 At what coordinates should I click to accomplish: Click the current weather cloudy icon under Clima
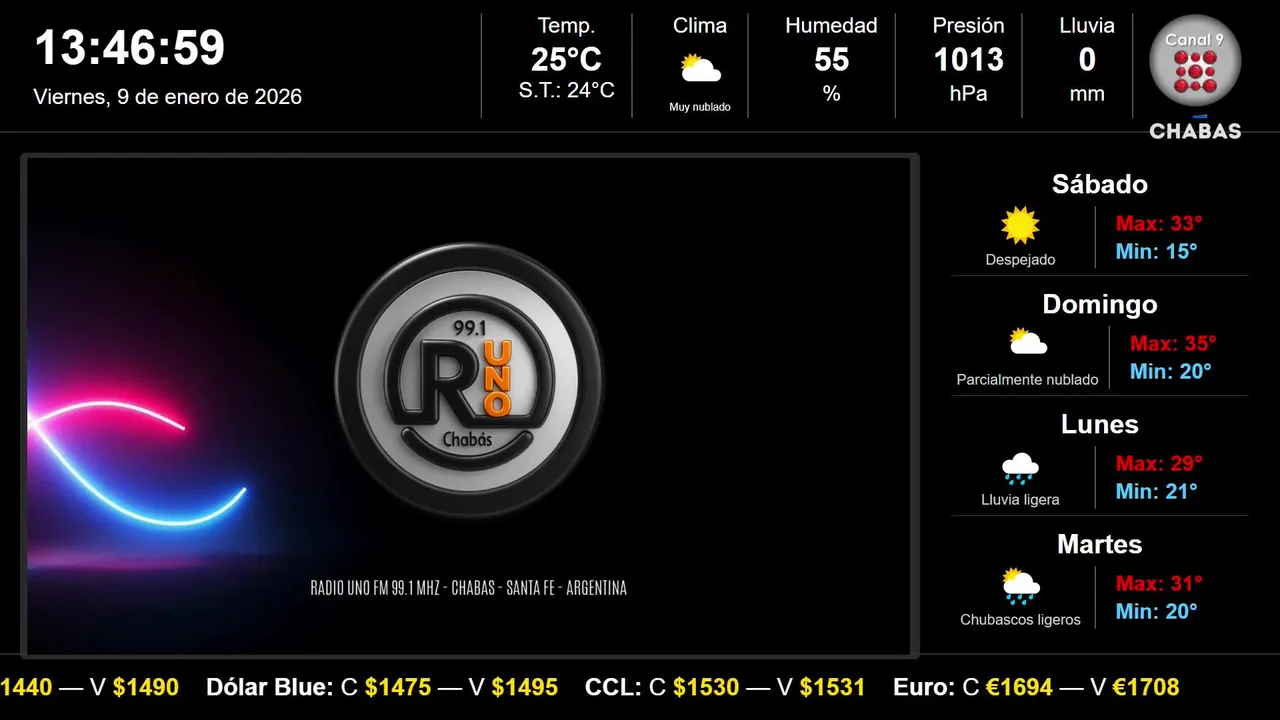click(700, 69)
